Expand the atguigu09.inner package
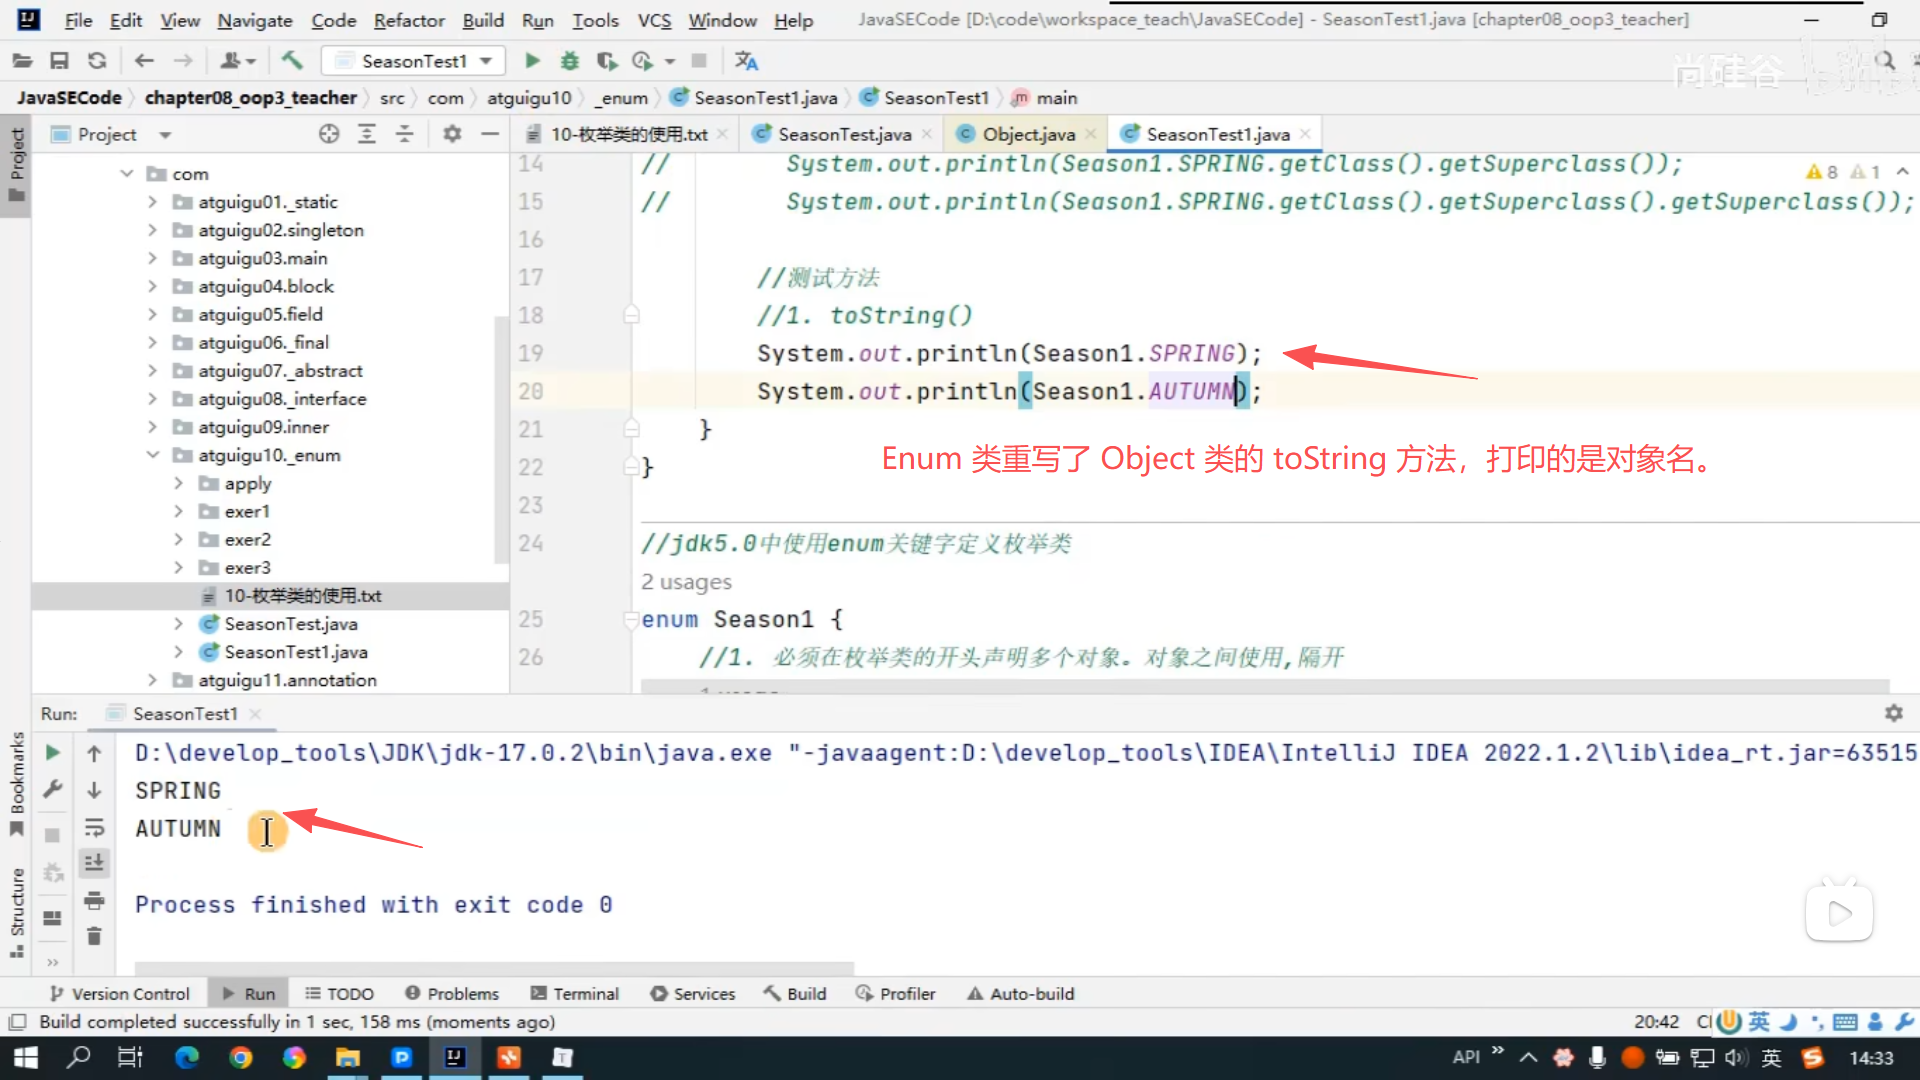Image resolution: width=1920 pixels, height=1080 pixels. pos(152,427)
